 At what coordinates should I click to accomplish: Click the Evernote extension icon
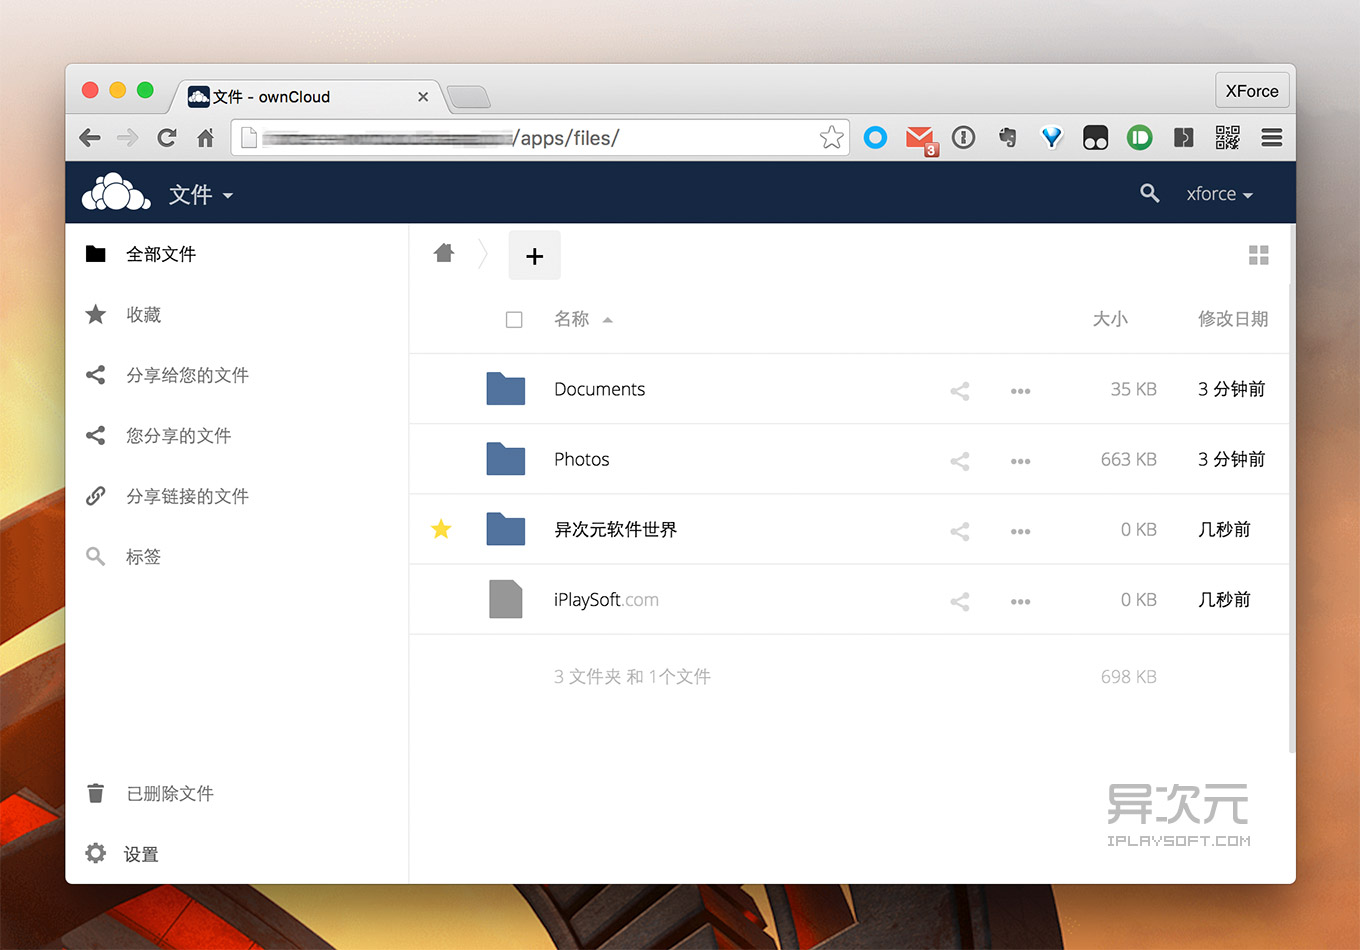(x=1007, y=138)
